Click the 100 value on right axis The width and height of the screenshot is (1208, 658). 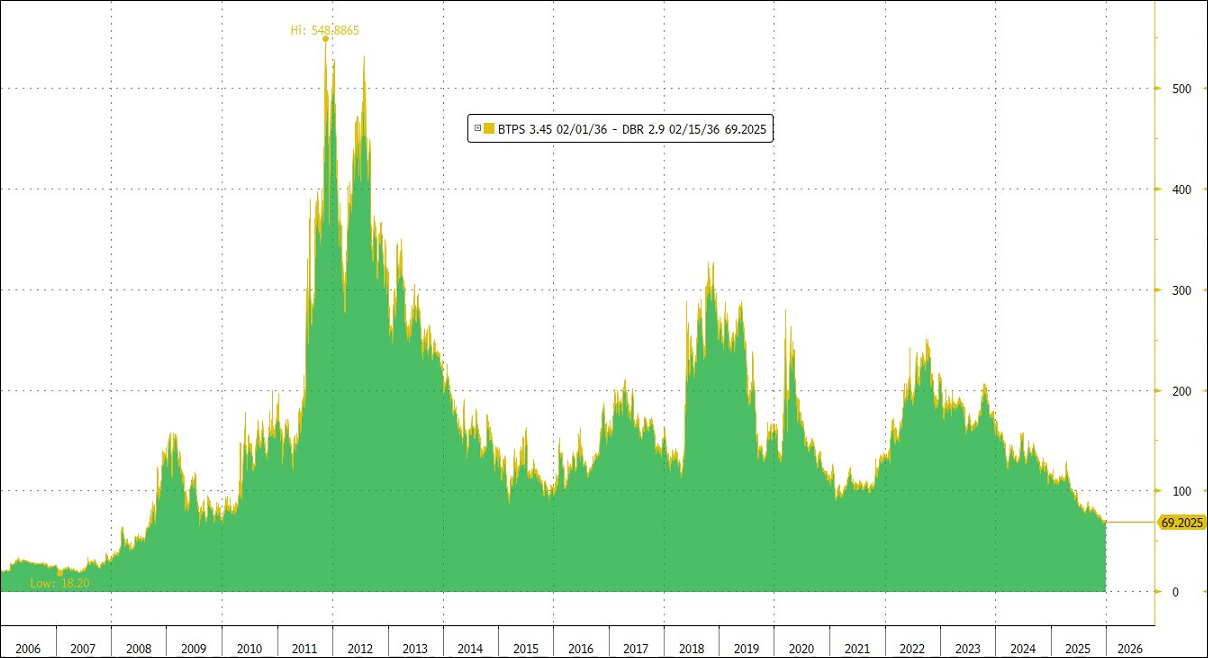pos(1184,491)
